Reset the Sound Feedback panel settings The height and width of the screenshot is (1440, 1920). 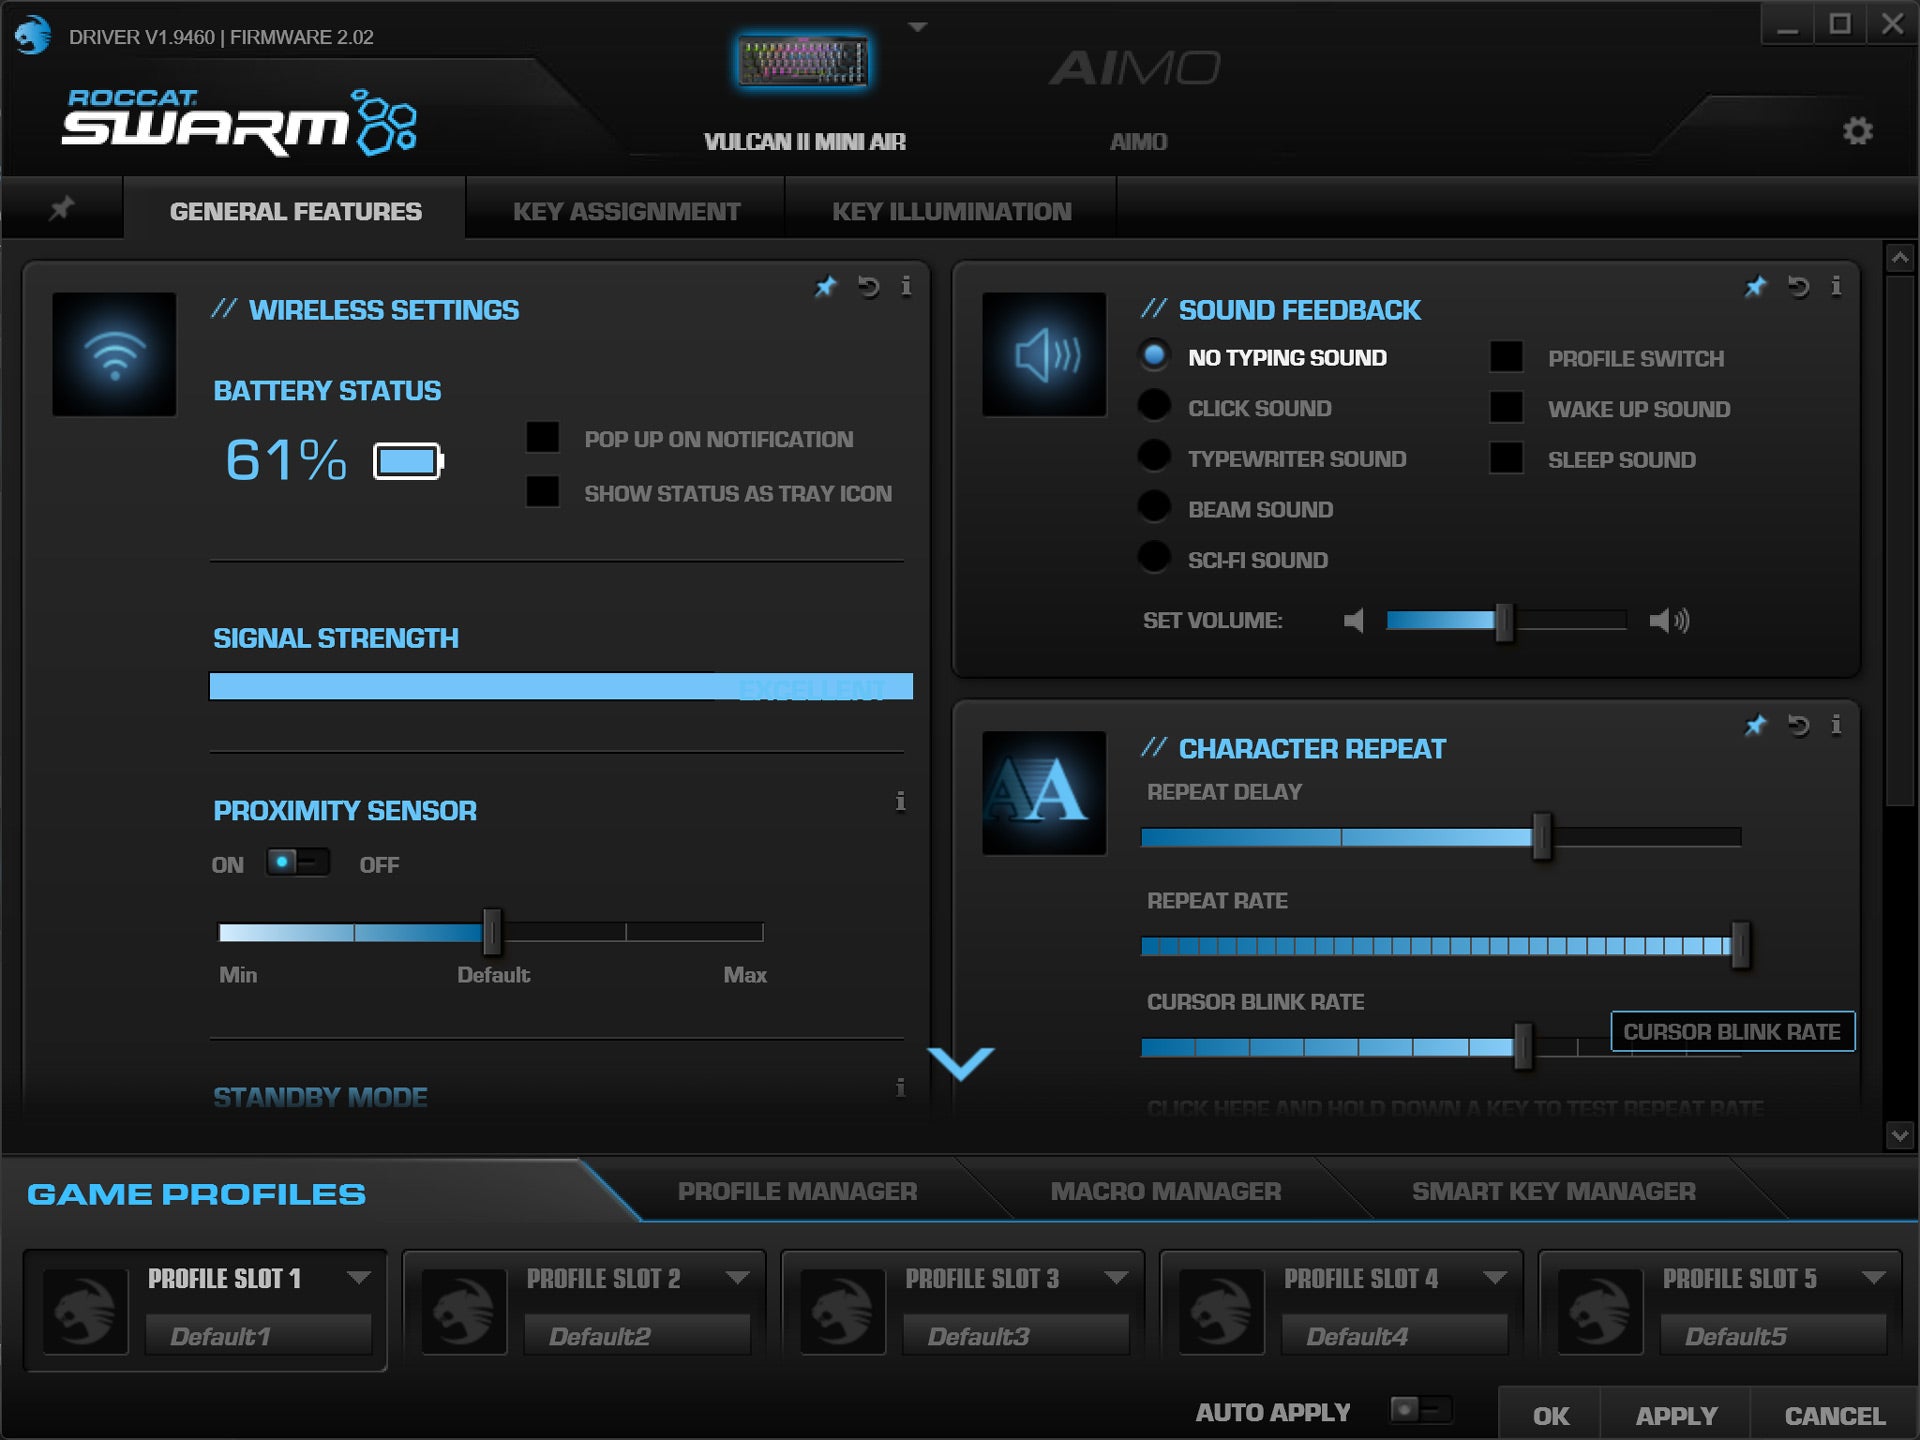pos(1798,288)
